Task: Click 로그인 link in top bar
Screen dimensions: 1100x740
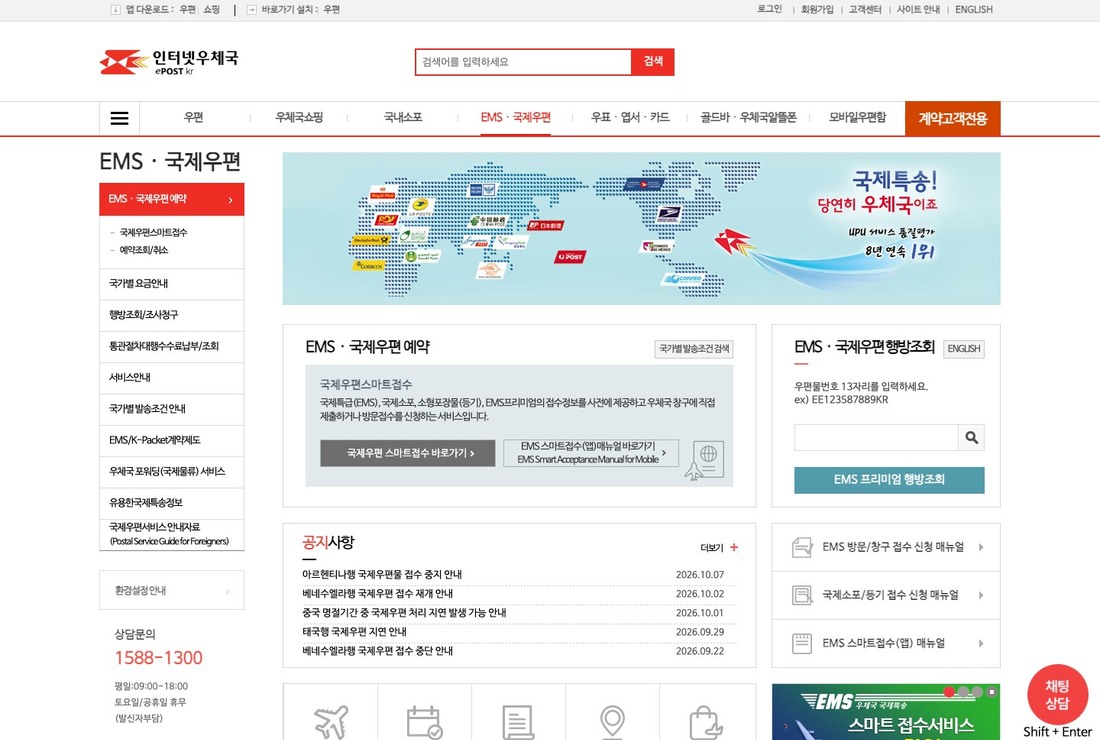Action: (x=770, y=9)
